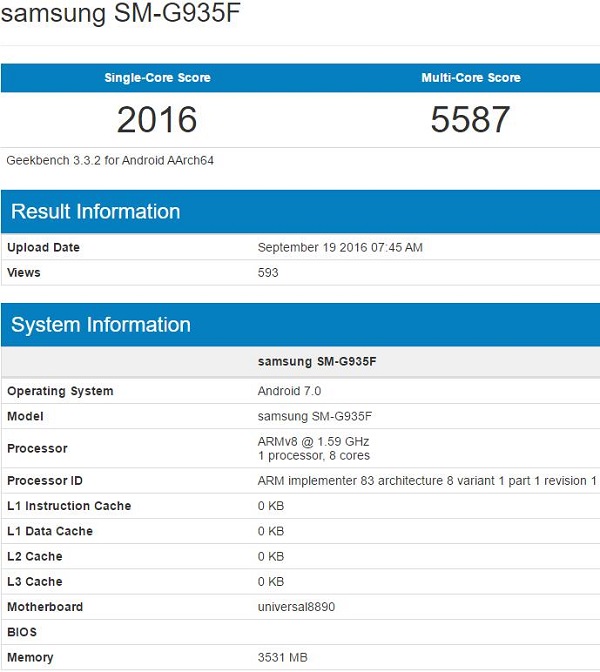
Task: Click the Memory row label
Action: [x=30, y=657]
